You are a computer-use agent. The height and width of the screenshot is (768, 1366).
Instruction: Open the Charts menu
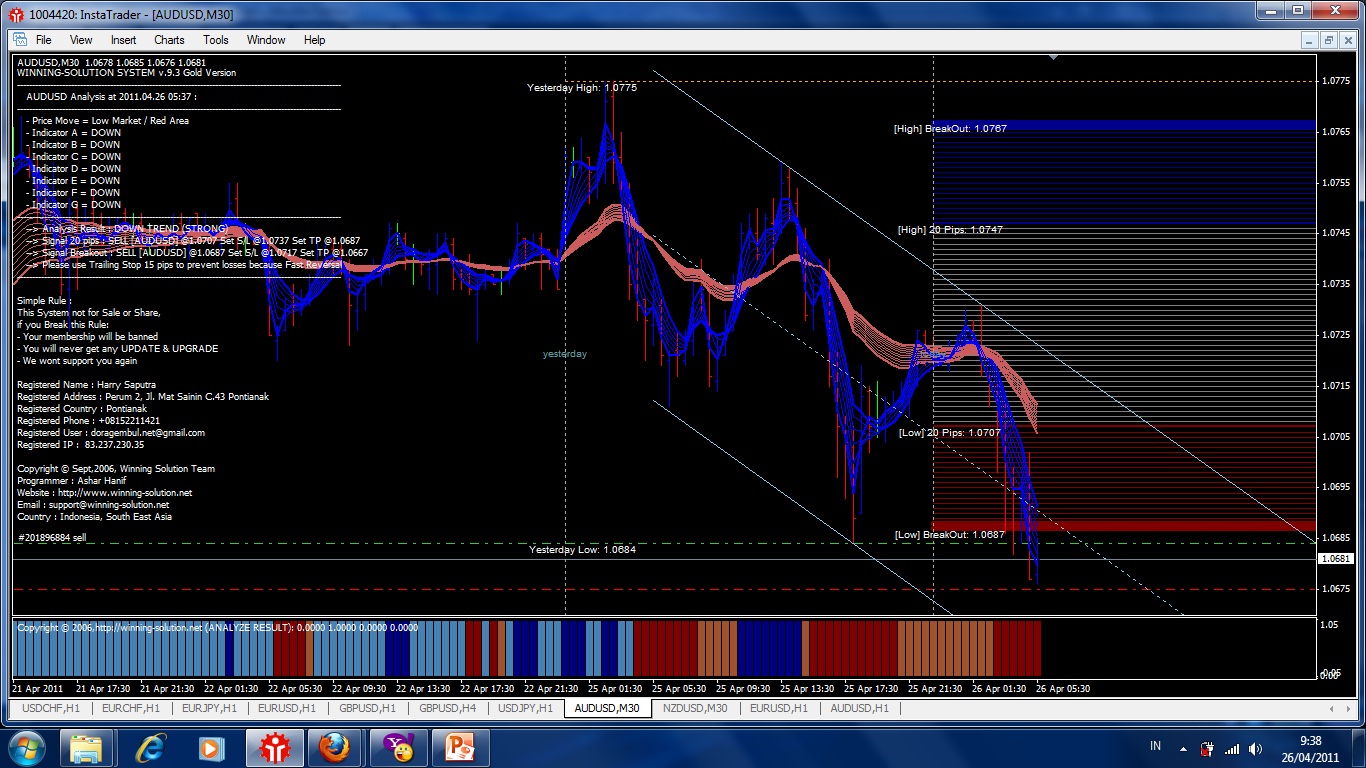tap(169, 40)
